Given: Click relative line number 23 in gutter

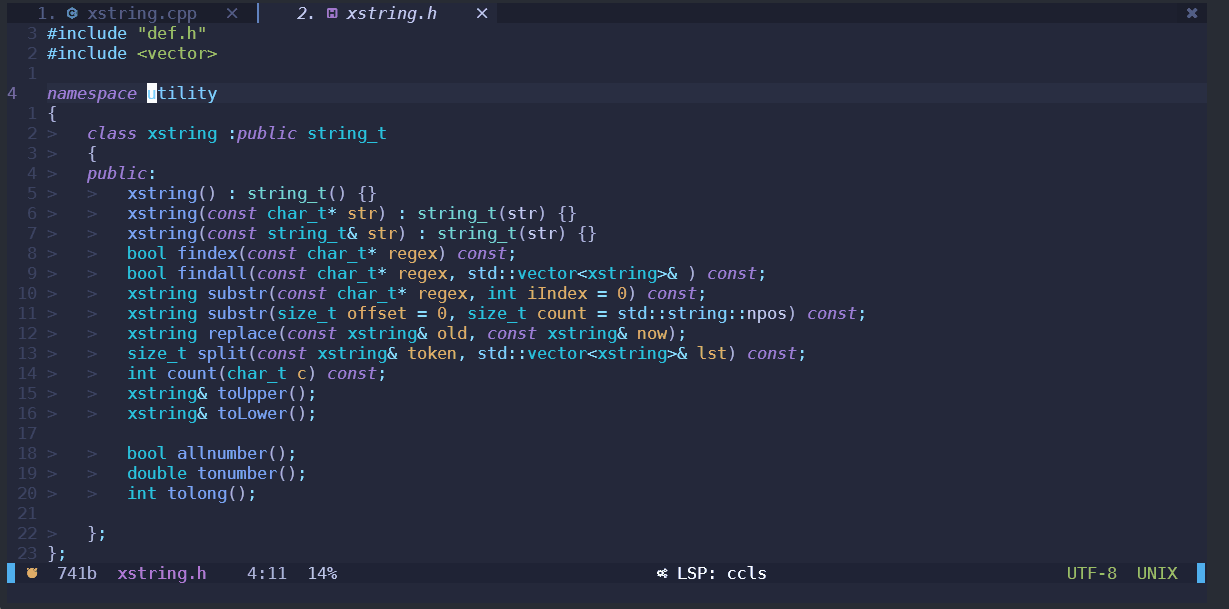Looking at the screenshot, I should pos(27,553).
